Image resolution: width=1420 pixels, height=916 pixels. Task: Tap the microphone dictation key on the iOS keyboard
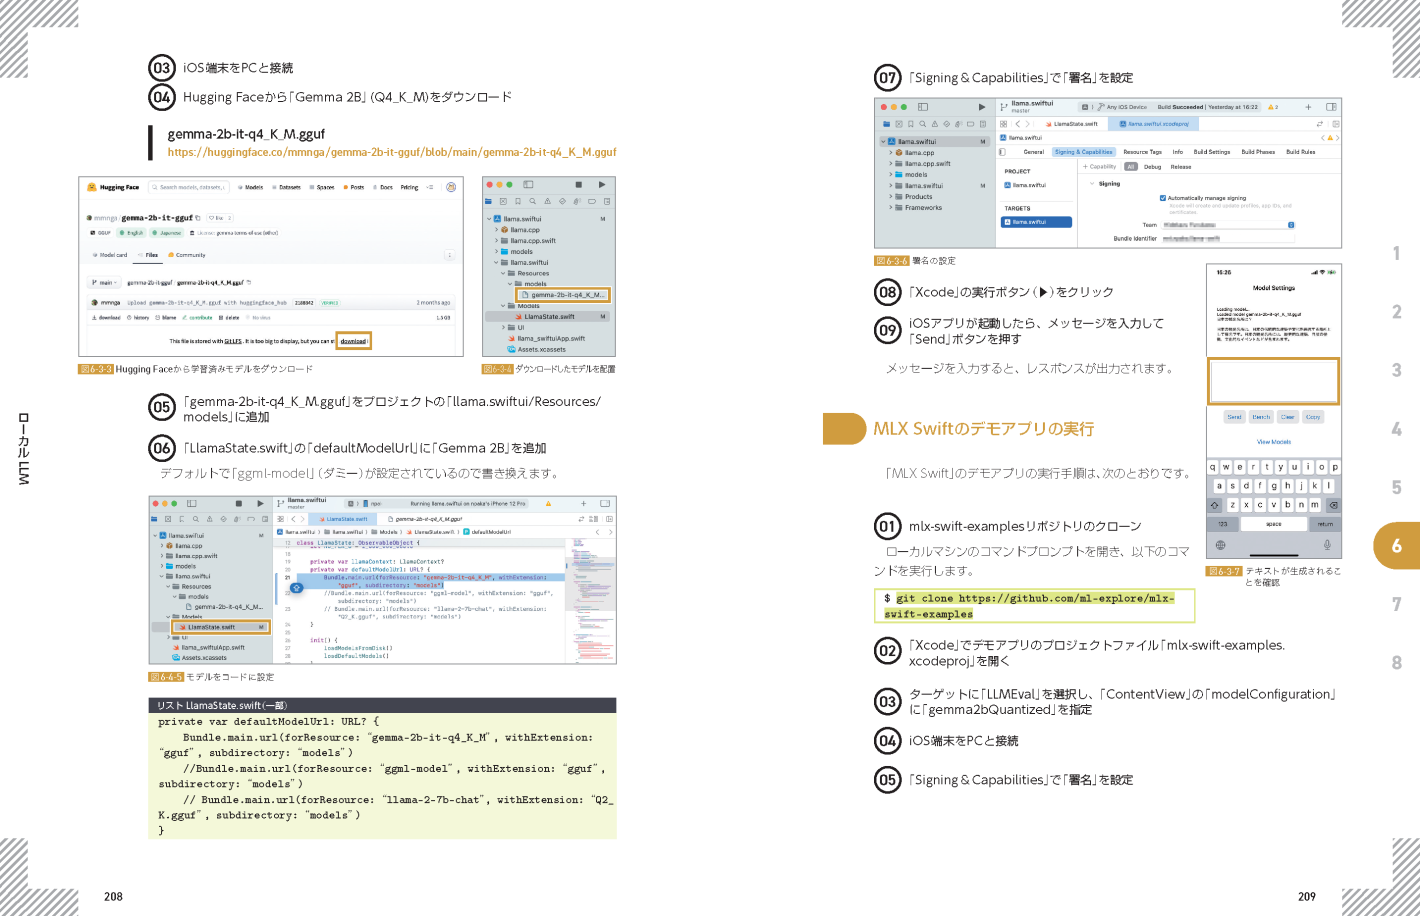click(x=1327, y=545)
